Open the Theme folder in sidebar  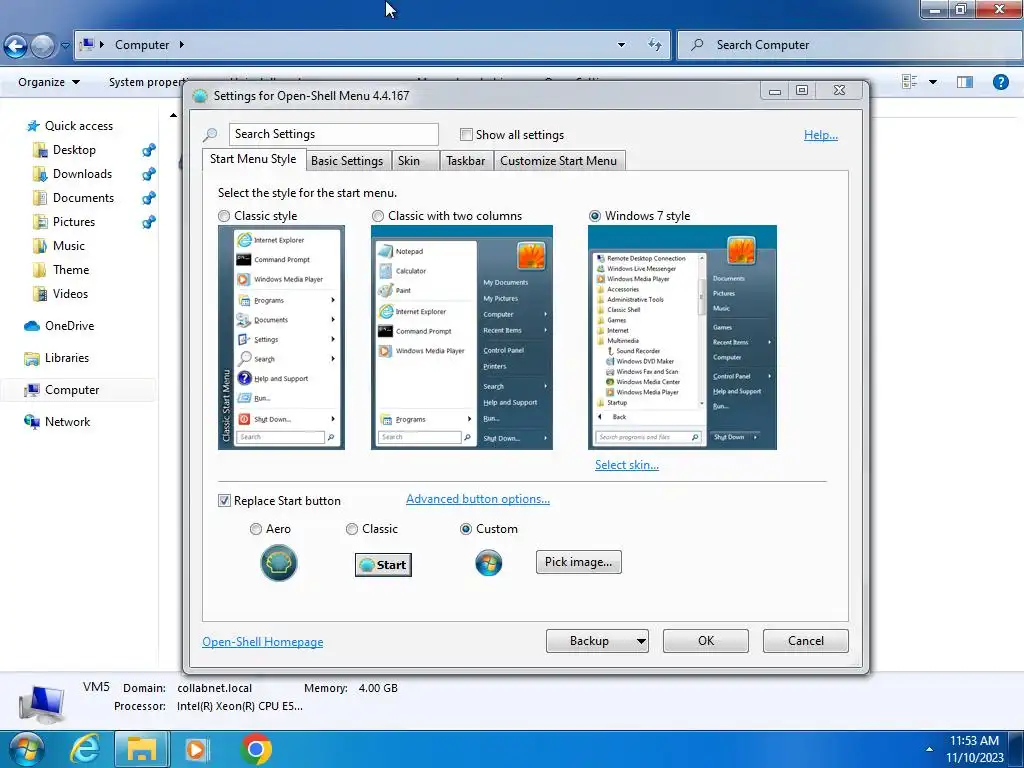[61, 270]
